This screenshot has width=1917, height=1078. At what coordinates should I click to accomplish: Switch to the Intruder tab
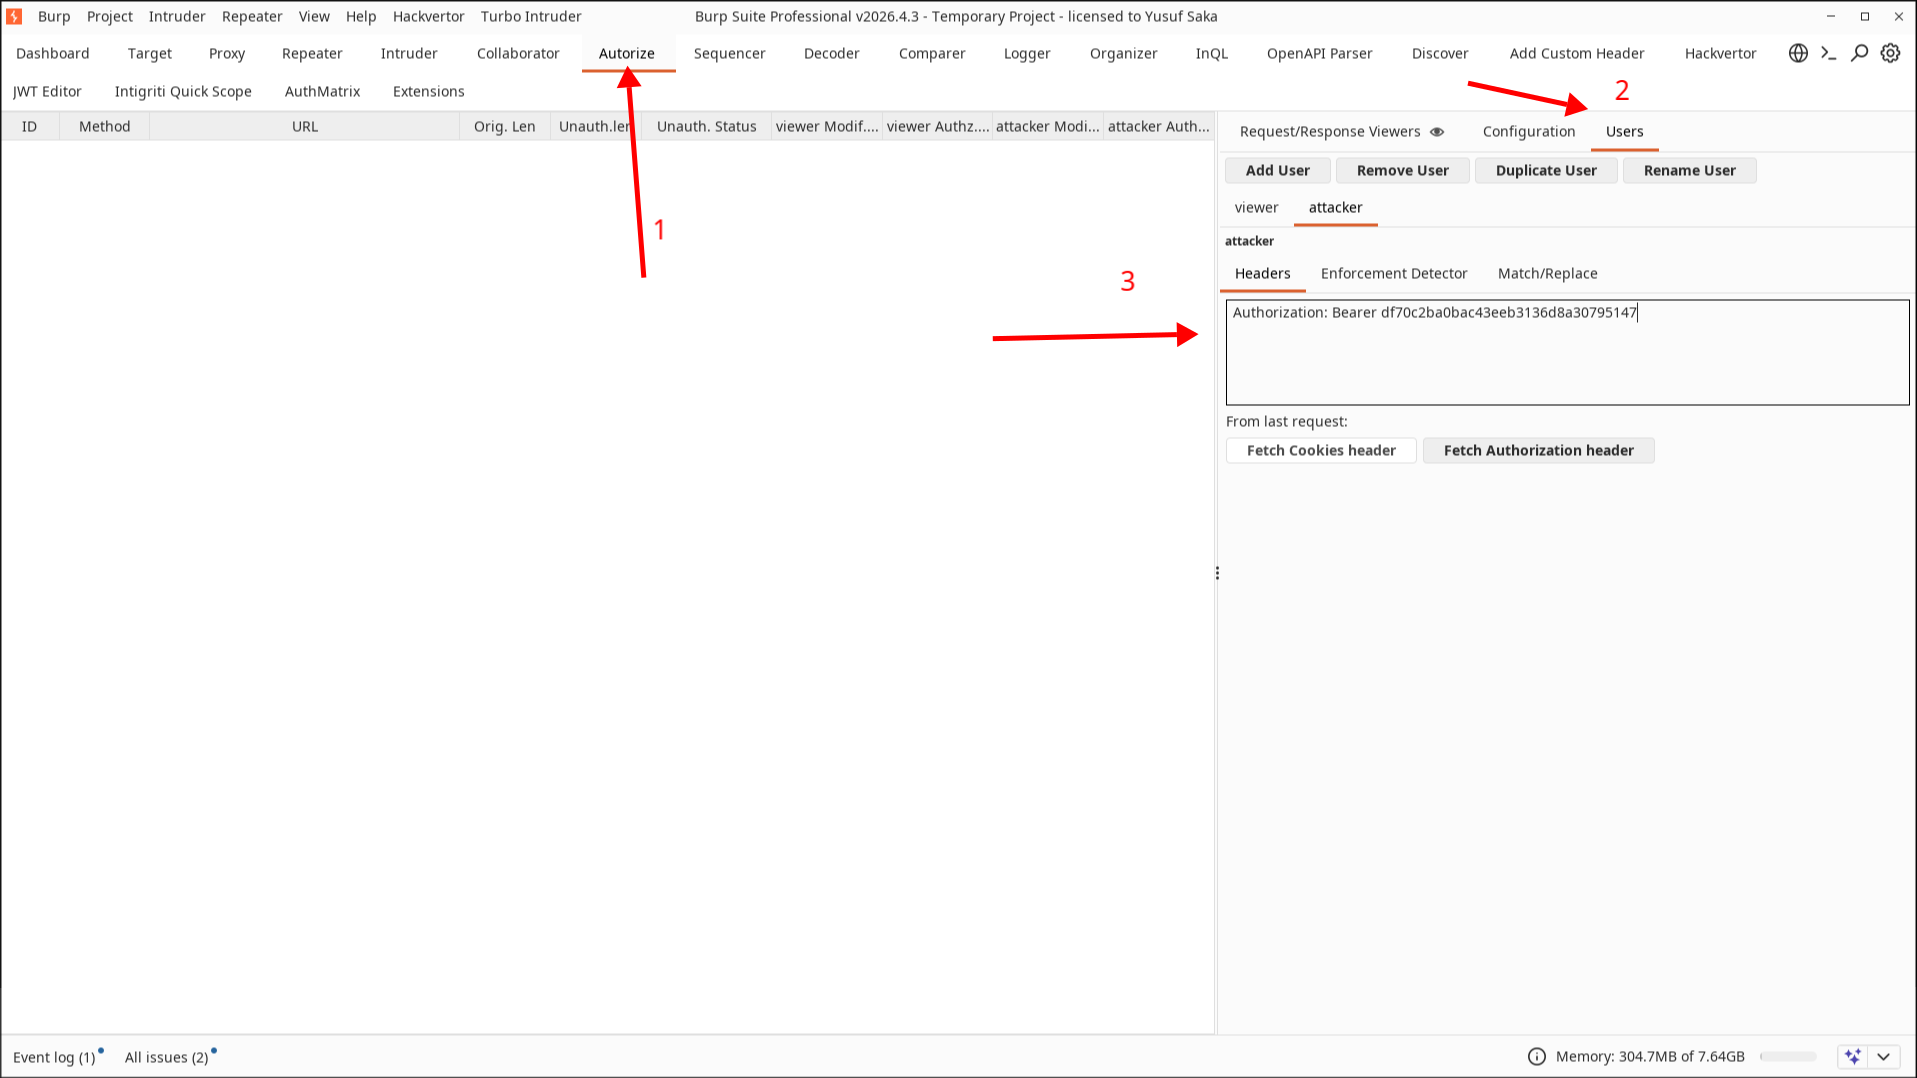(x=409, y=53)
